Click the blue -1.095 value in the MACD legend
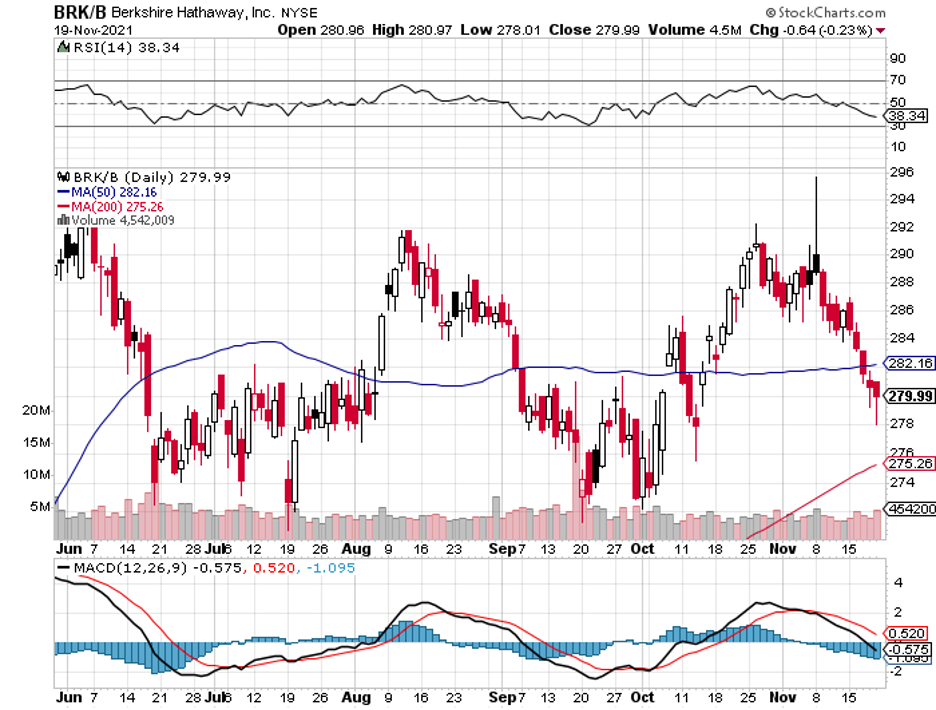The width and height of the screenshot is (936, 710). (331, 567)
